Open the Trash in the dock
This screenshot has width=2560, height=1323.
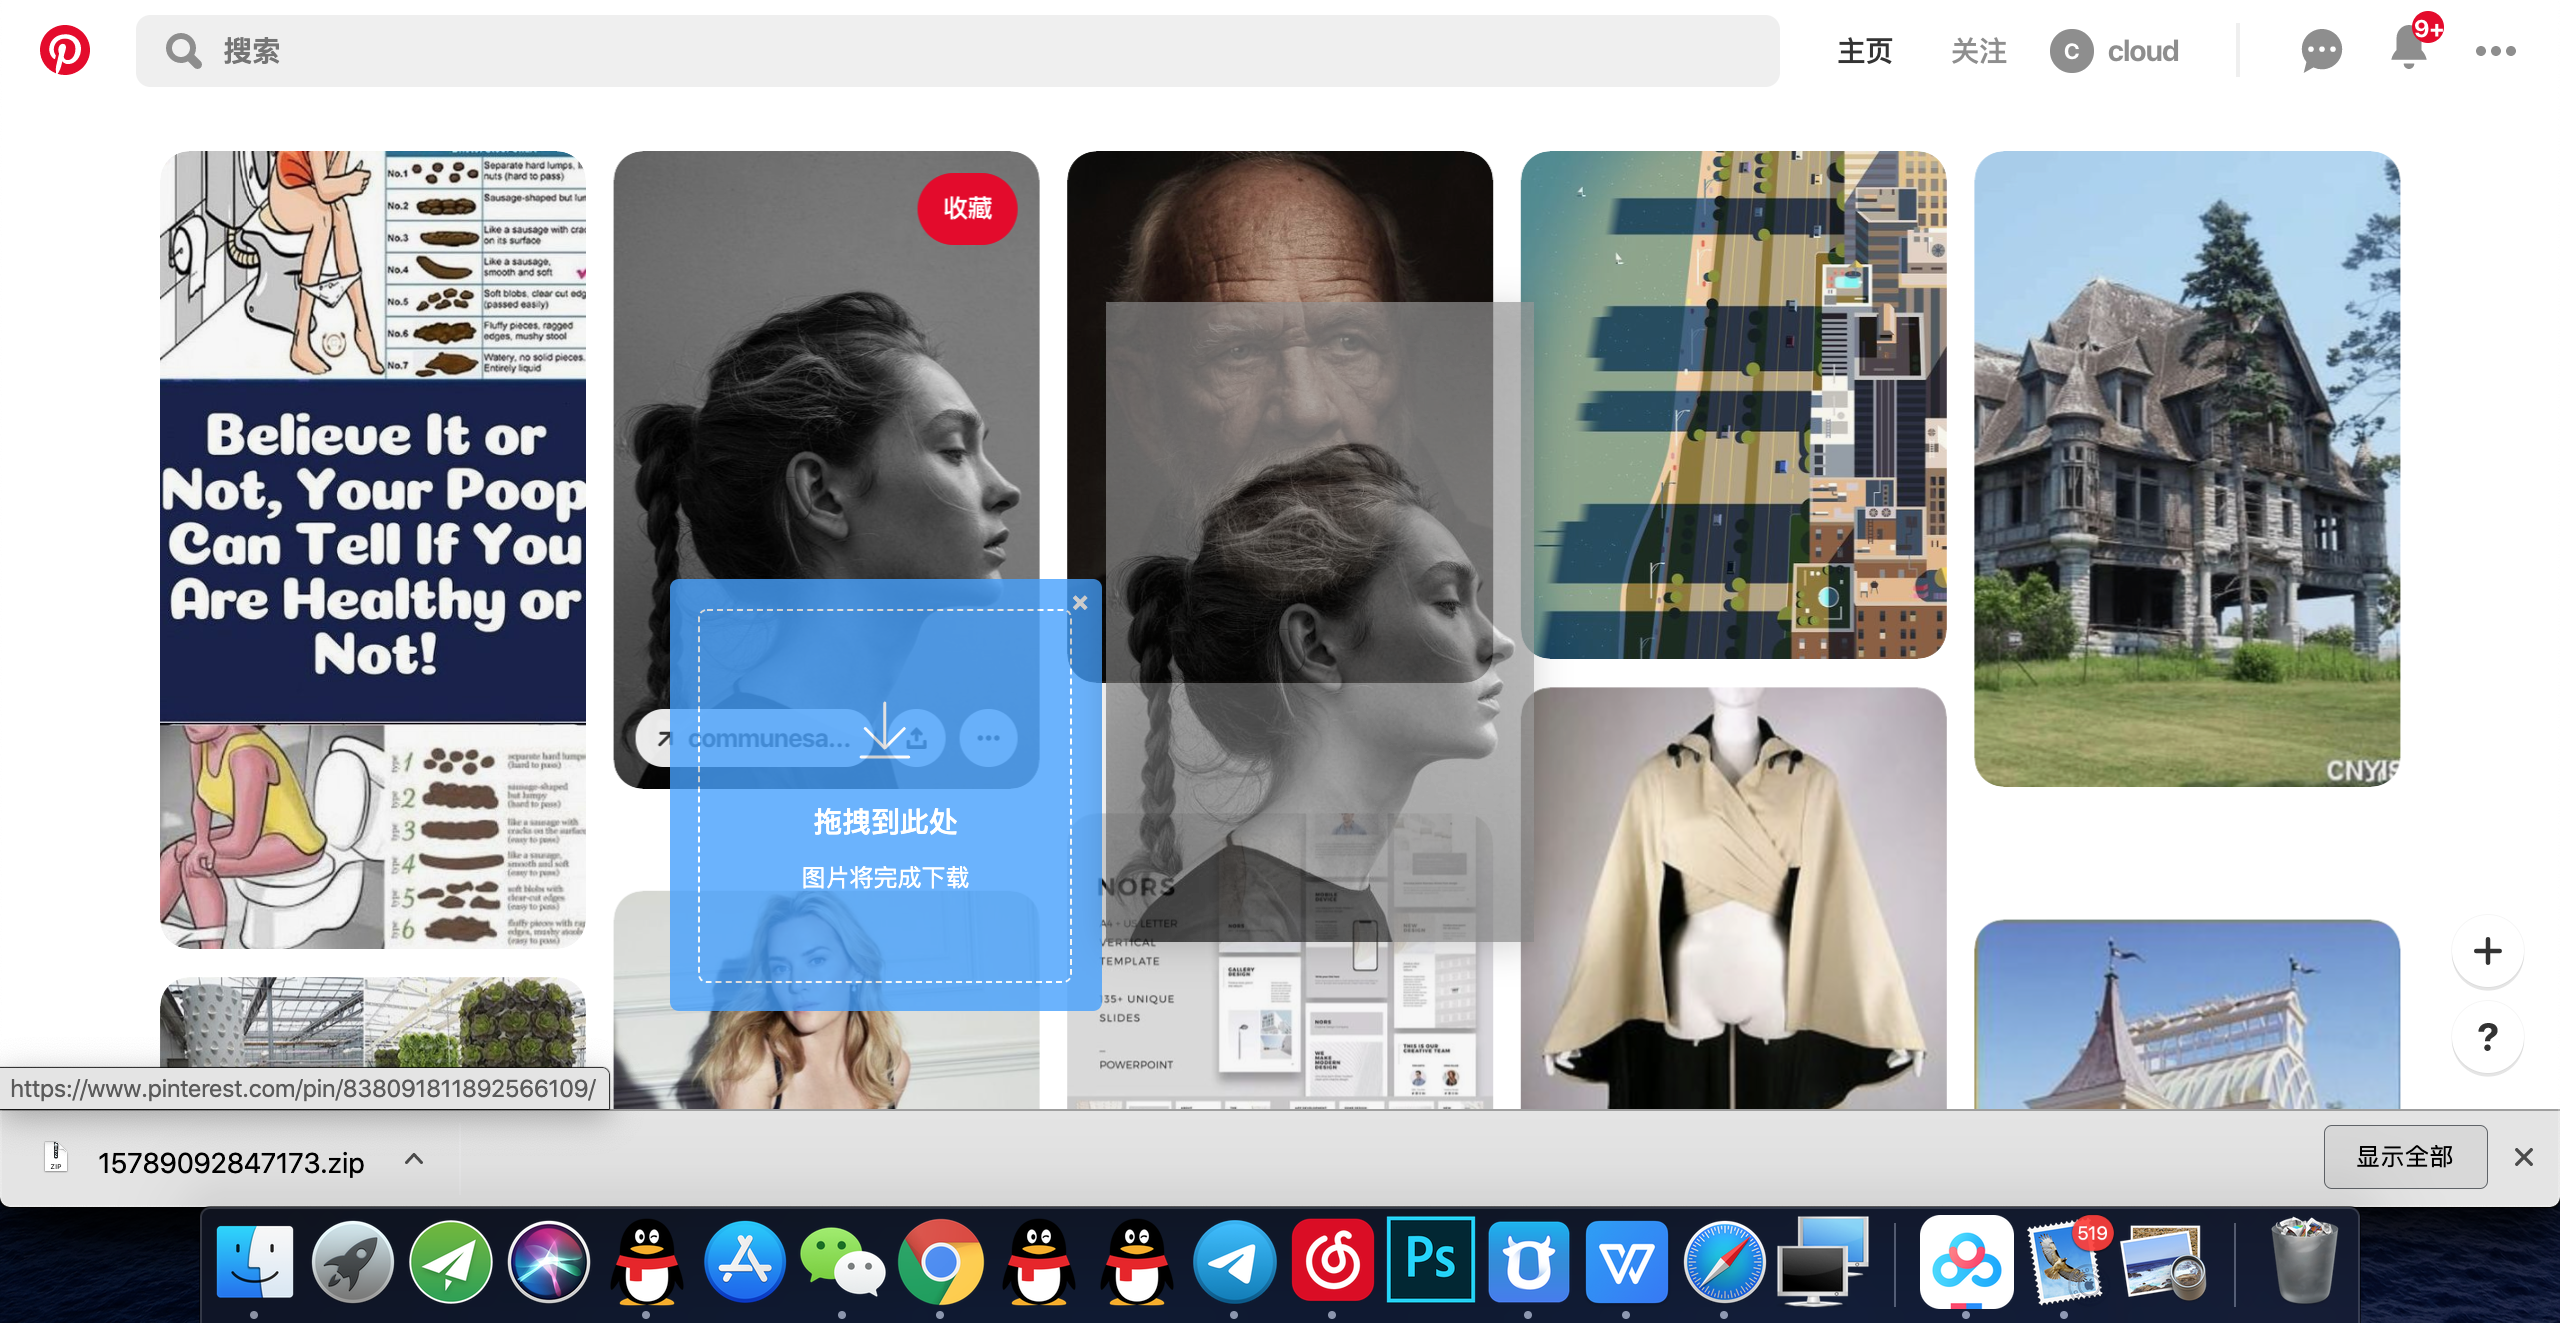tap(2304, 1261)
